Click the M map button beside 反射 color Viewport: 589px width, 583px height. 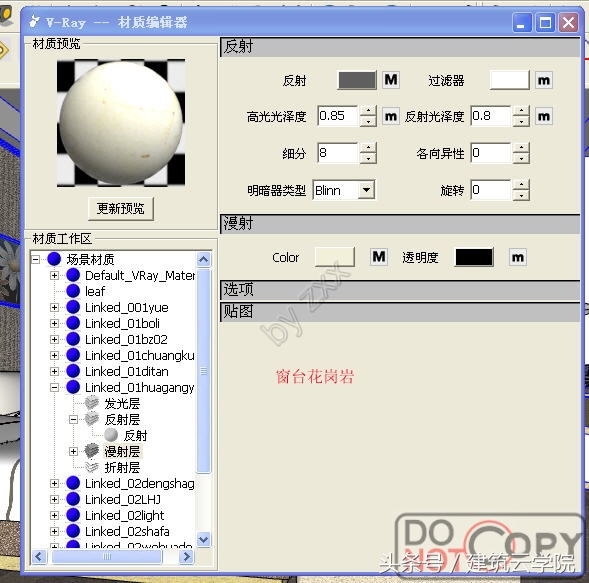391,80
